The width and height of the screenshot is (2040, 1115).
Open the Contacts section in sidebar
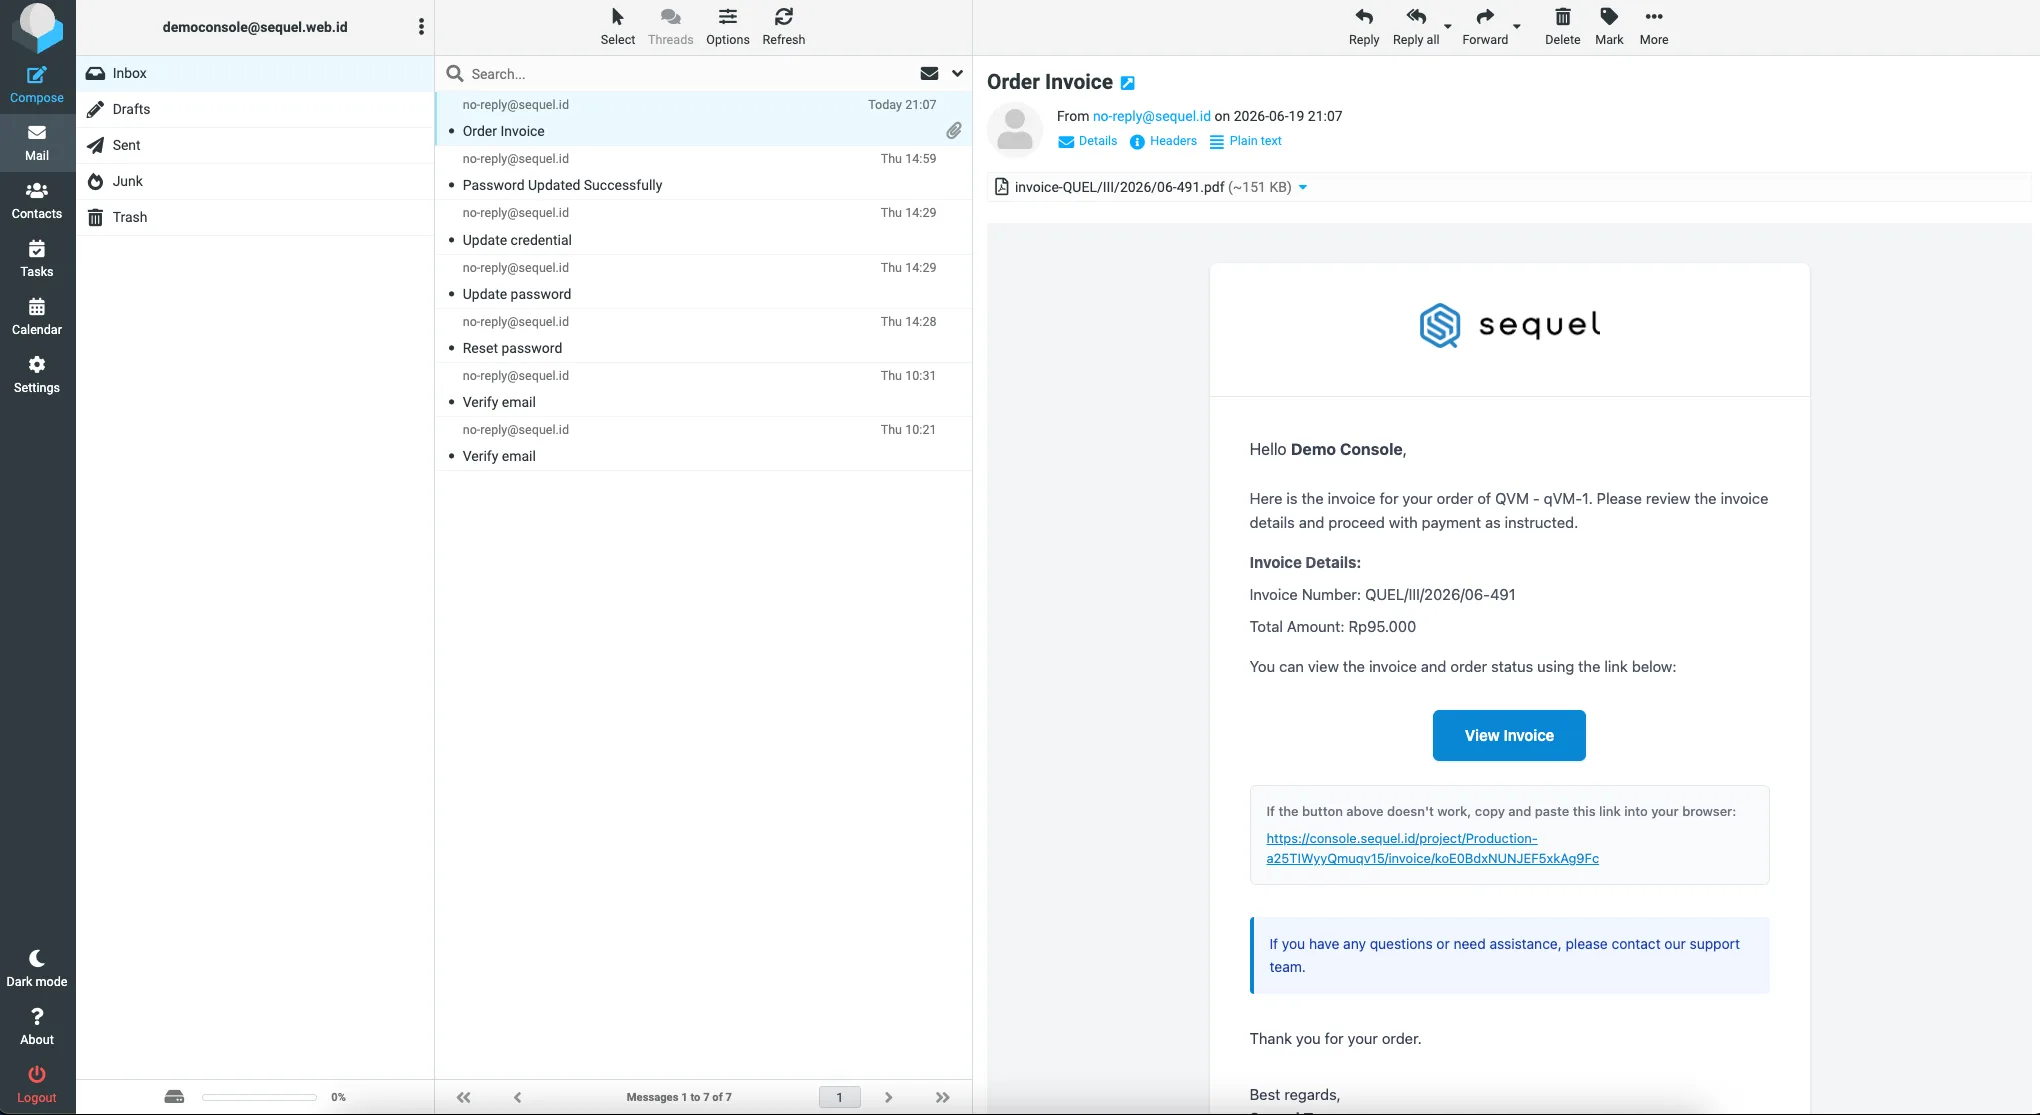point(37,201)
